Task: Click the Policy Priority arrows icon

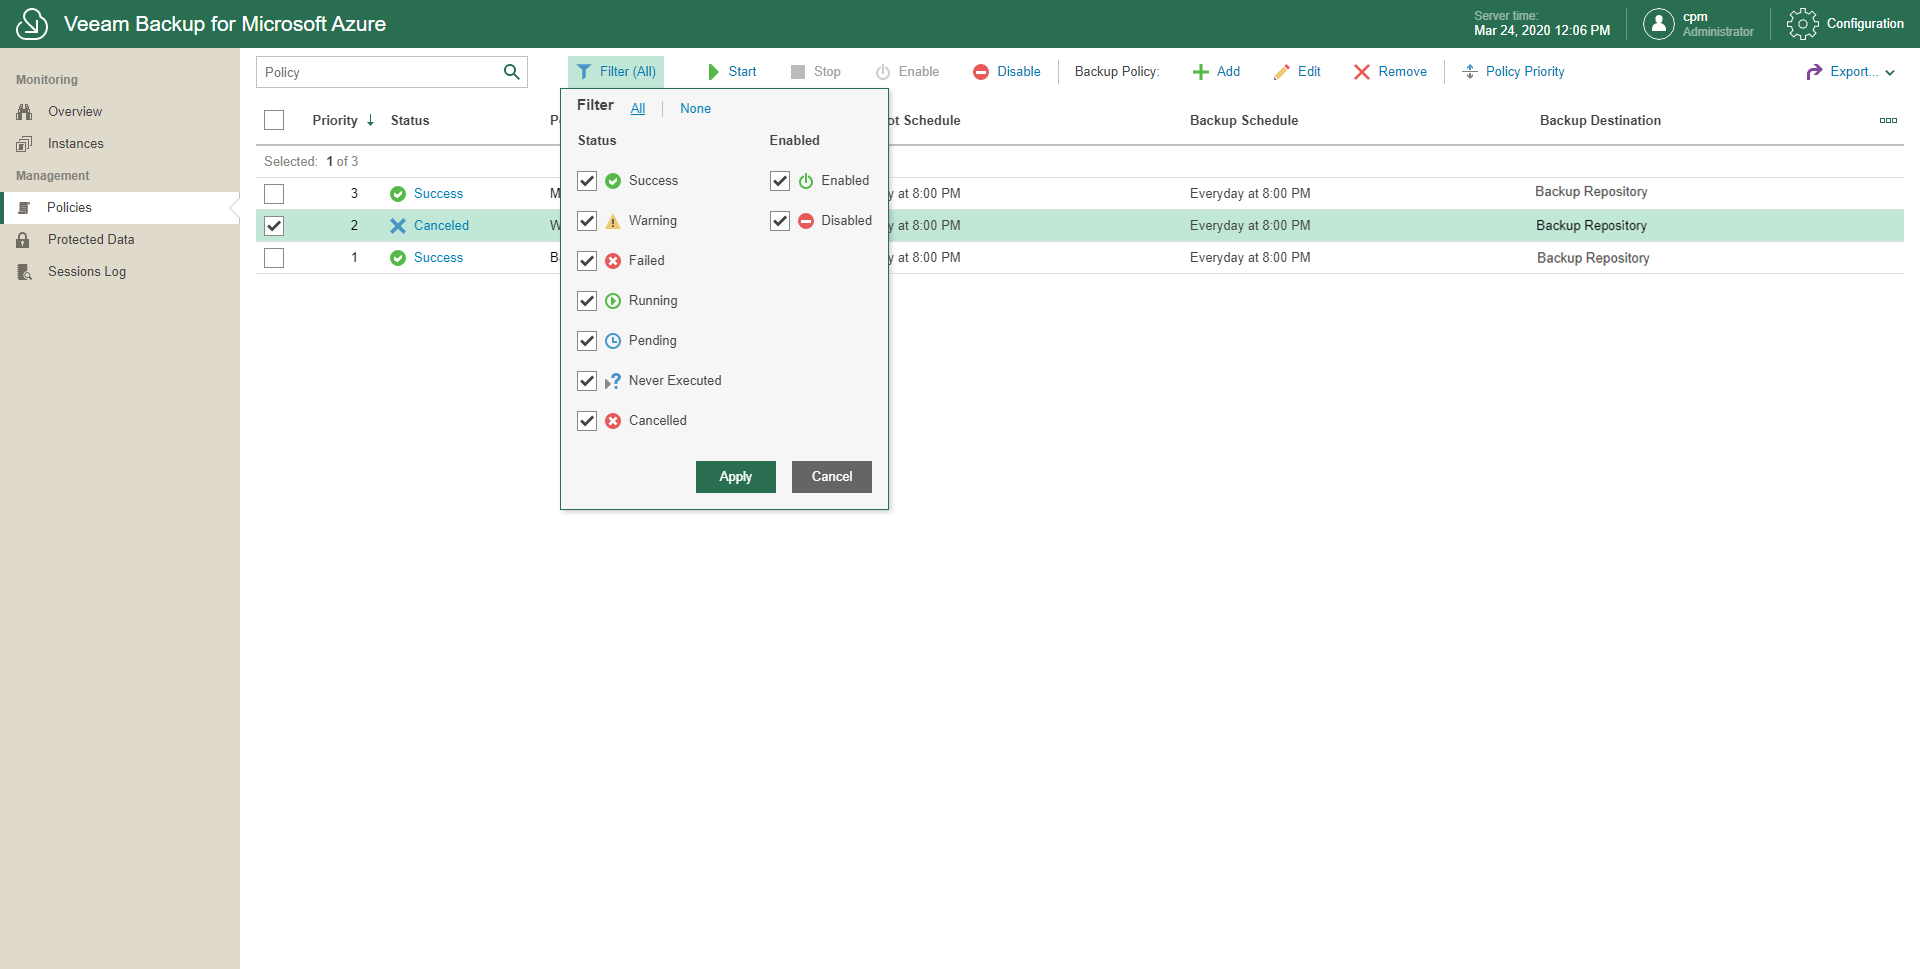Action: click(x=1470, y=72)
